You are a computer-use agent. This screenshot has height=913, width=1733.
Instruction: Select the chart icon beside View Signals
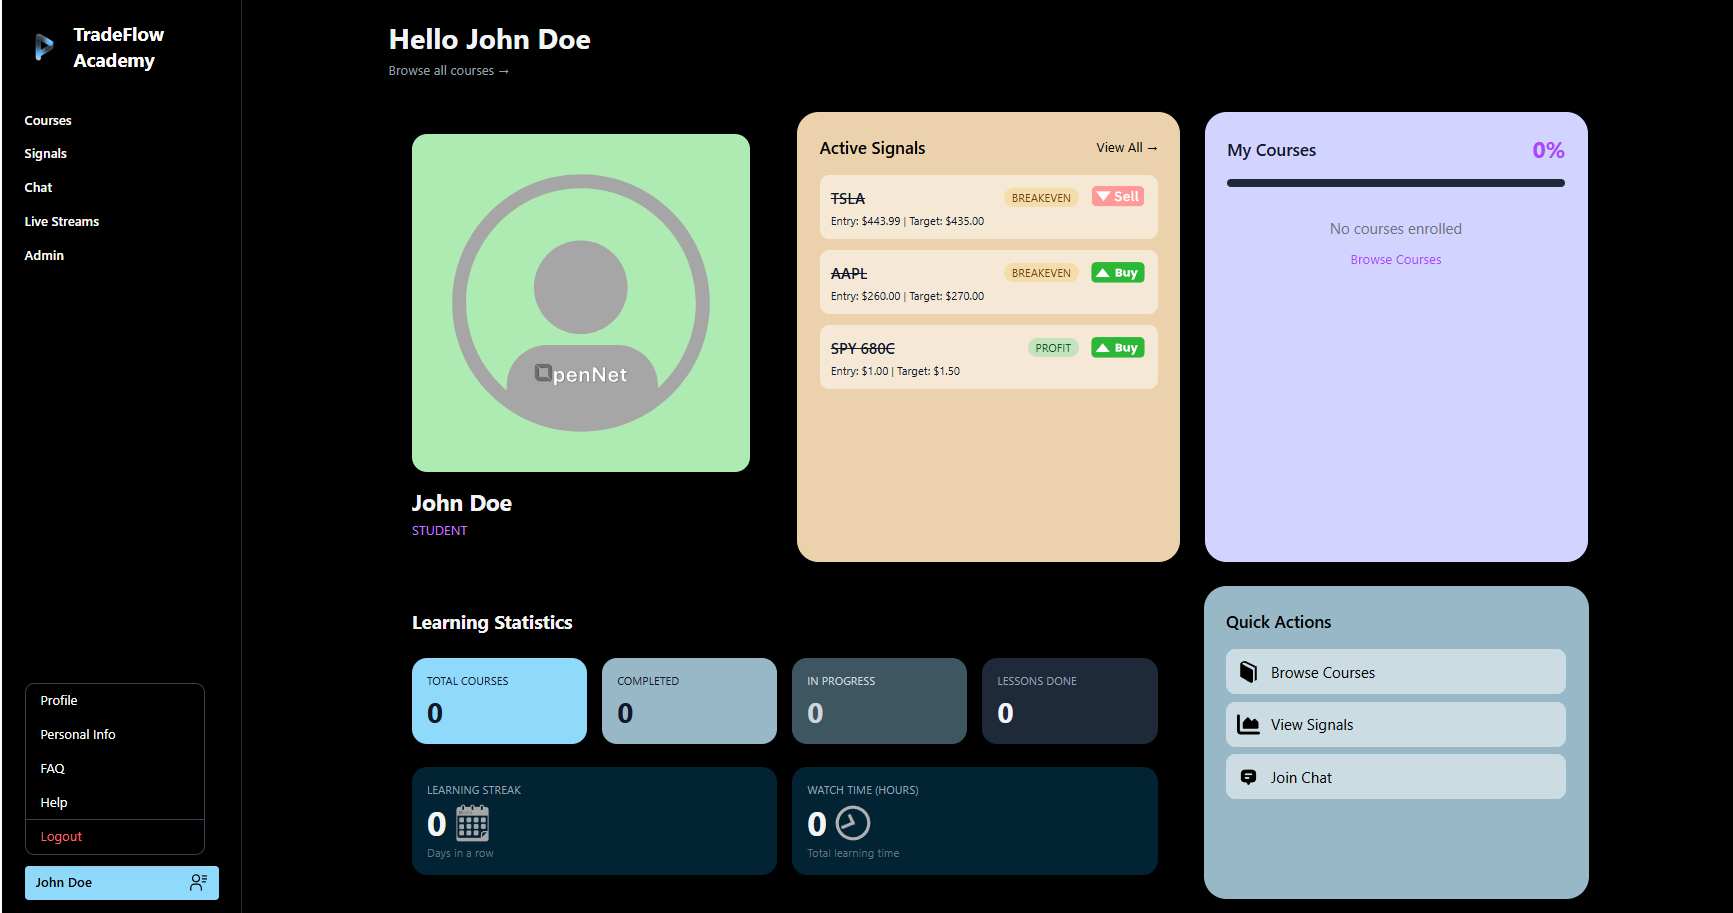click(x=1249, y=724)
